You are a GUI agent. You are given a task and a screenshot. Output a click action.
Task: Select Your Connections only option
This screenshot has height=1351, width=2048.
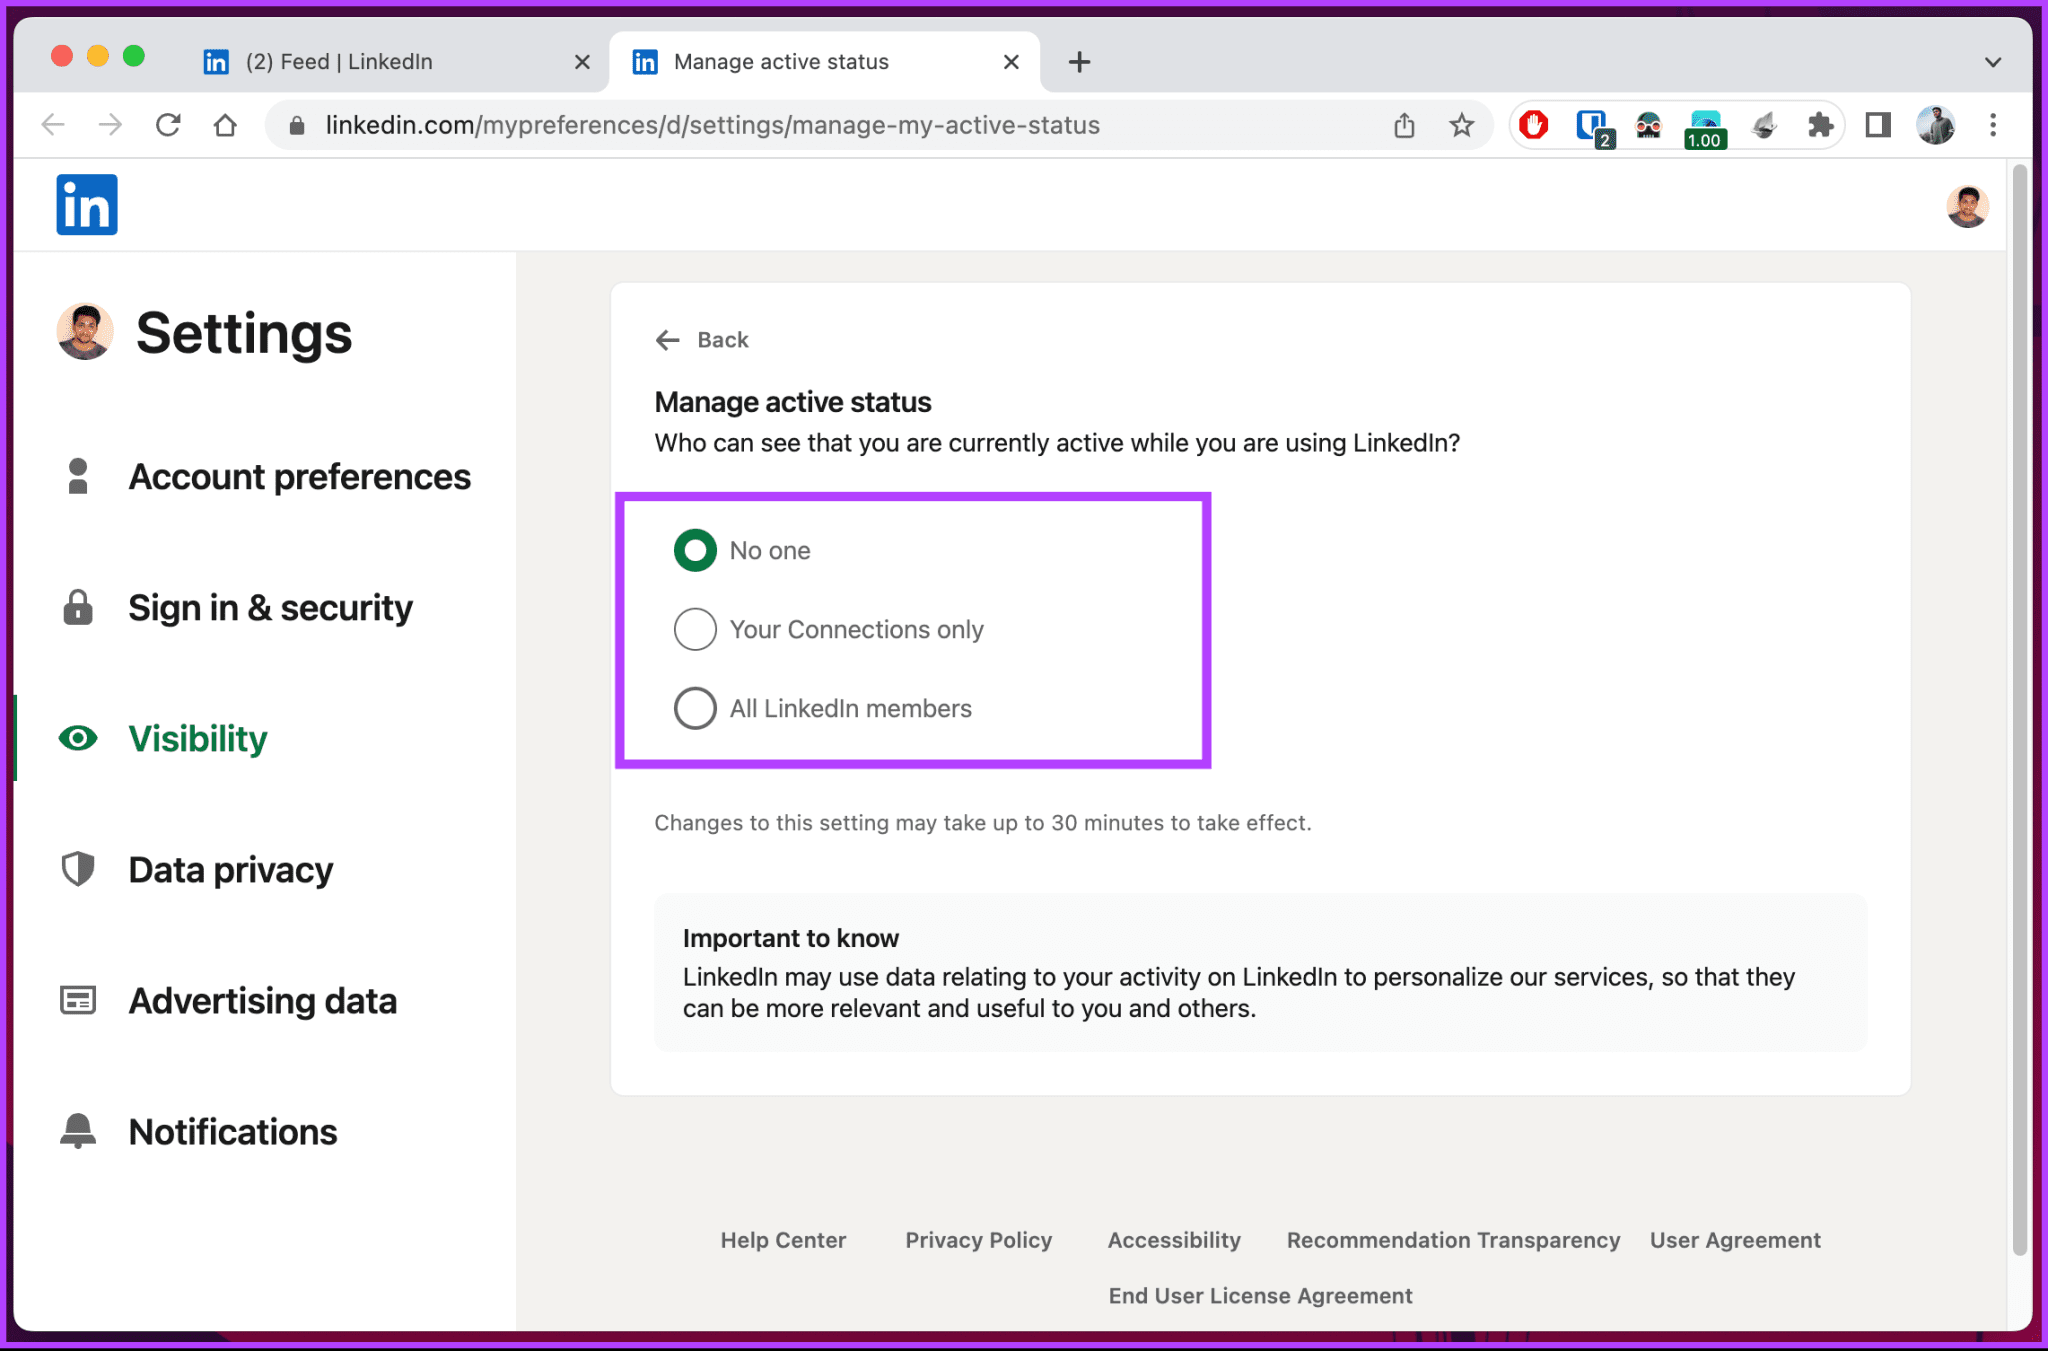pos(693,629)
